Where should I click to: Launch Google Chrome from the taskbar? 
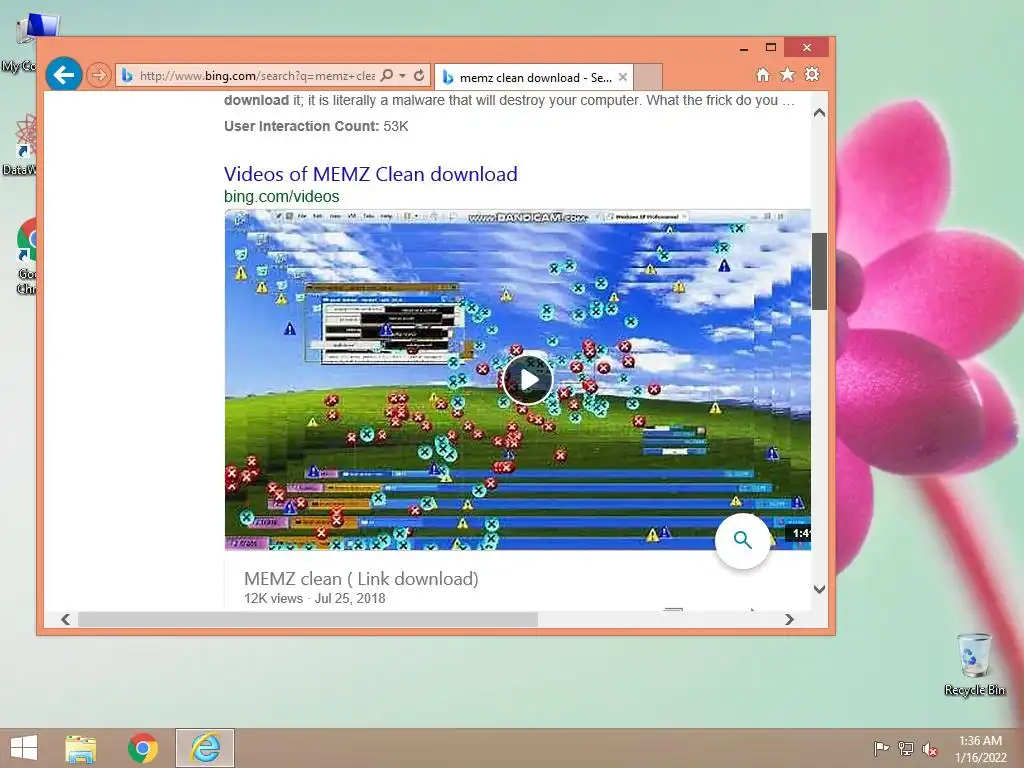pos(143,748)
